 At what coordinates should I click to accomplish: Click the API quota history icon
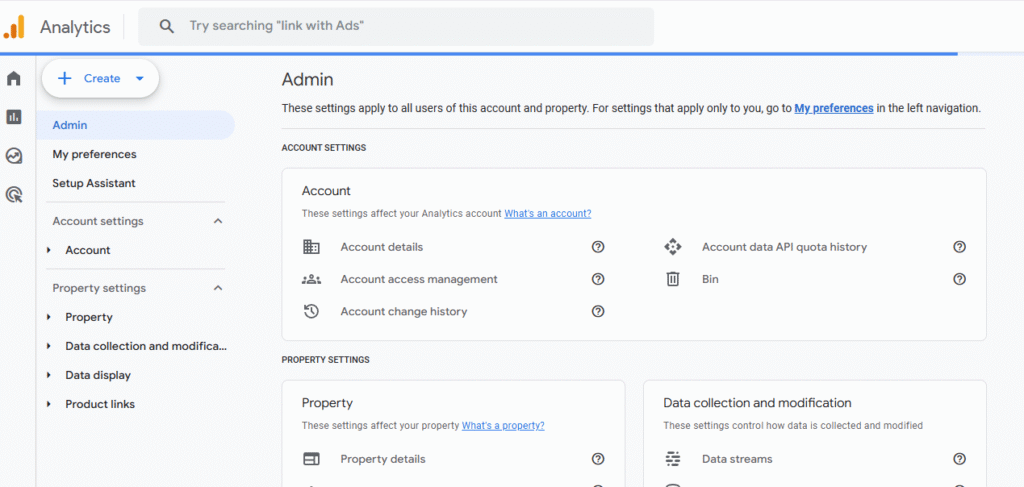coord(673,247)
